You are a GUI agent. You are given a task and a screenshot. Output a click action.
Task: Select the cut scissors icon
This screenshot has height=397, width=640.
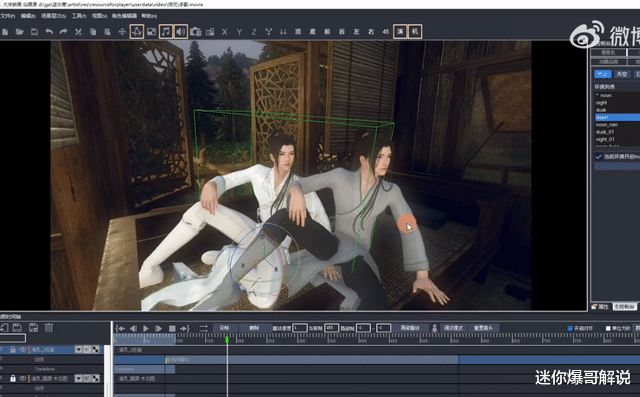coord(78,32)
